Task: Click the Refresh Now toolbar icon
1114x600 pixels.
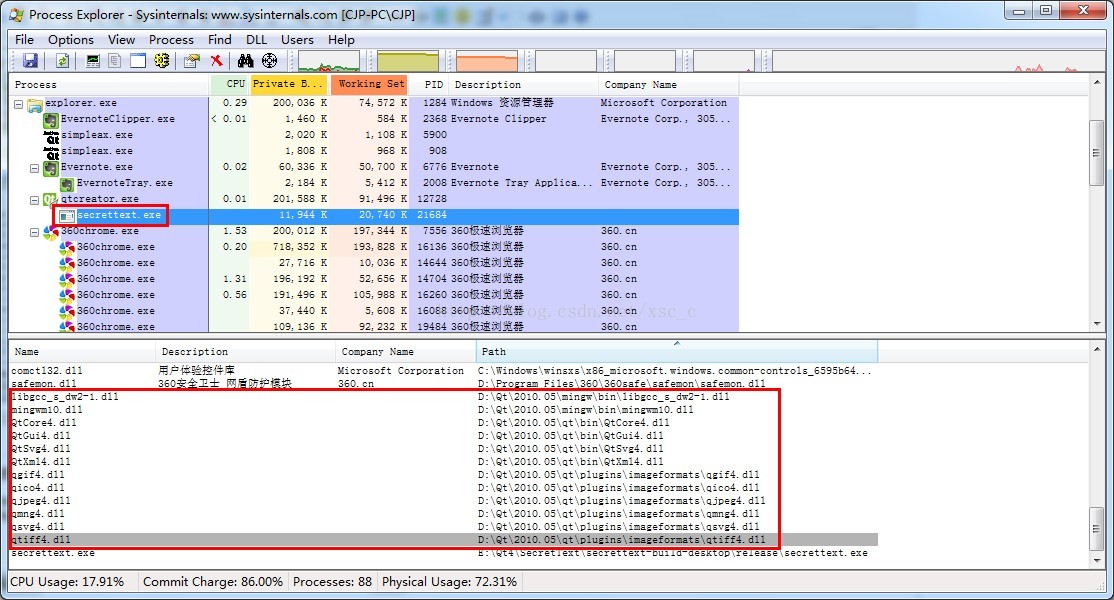Action: (63, 61)
